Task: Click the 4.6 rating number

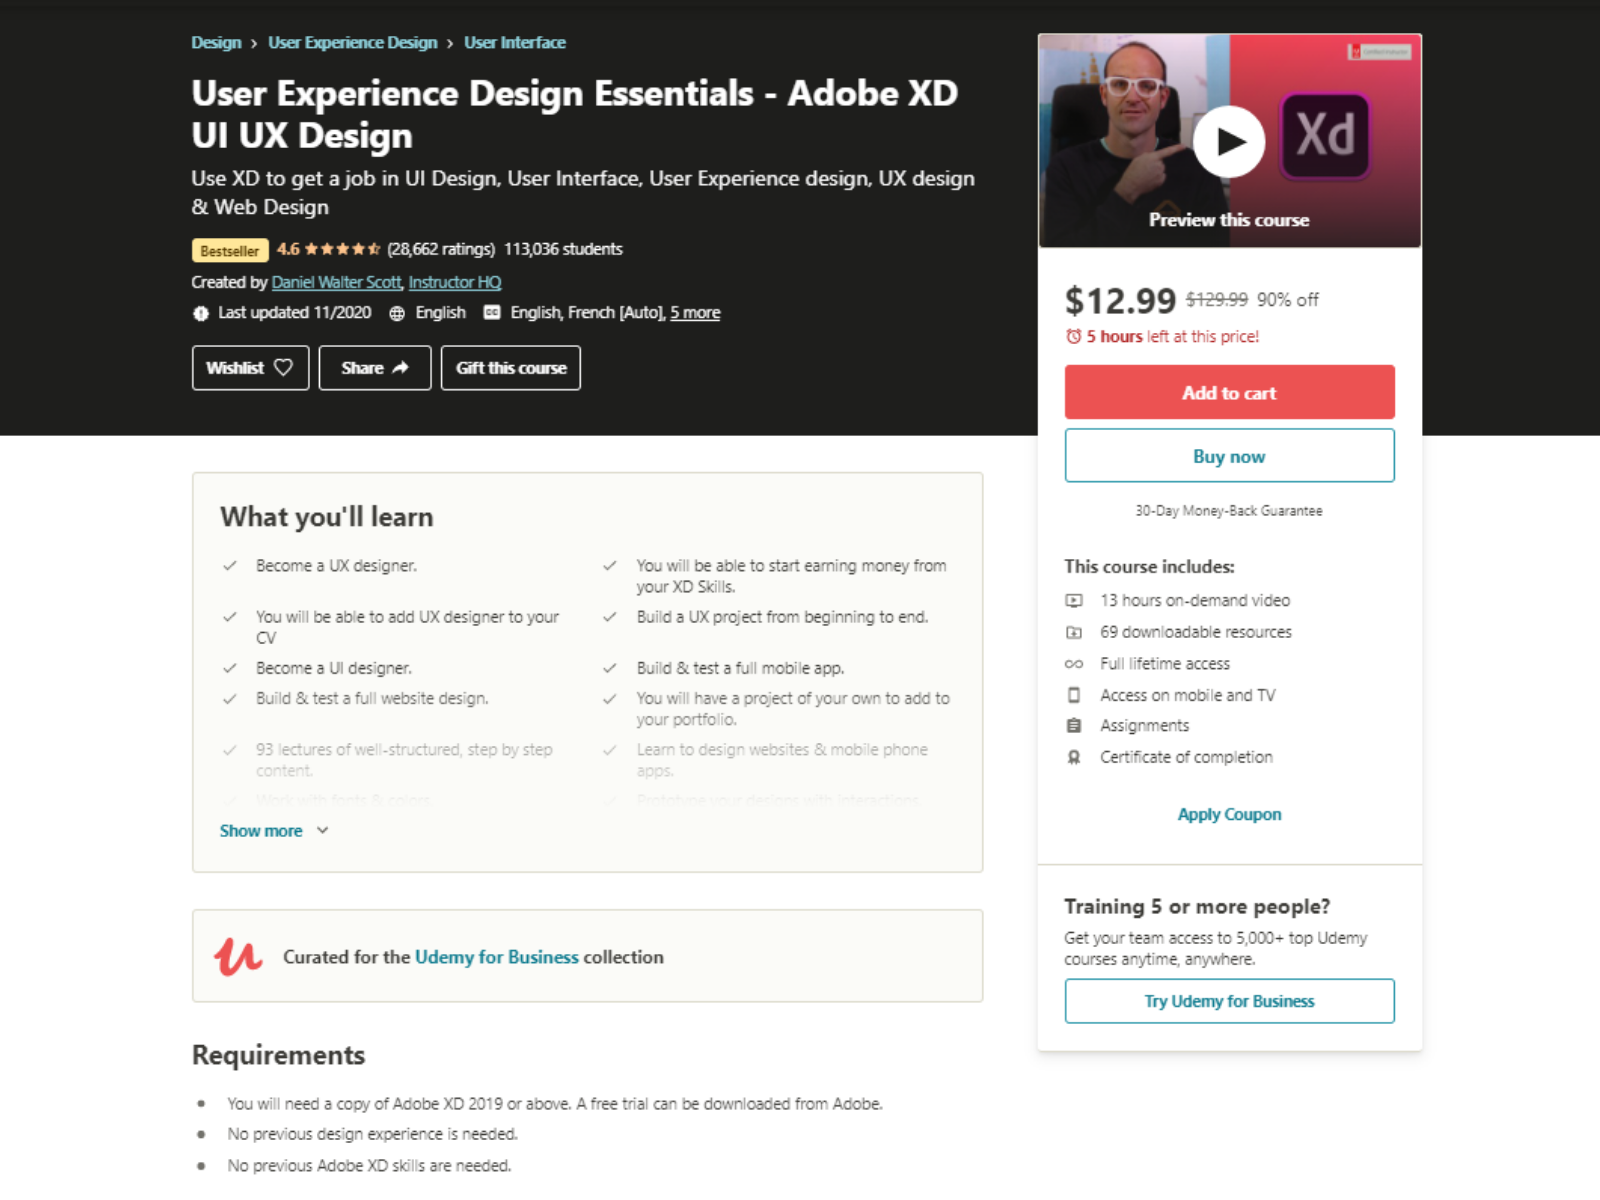Action: coord(288,249)
